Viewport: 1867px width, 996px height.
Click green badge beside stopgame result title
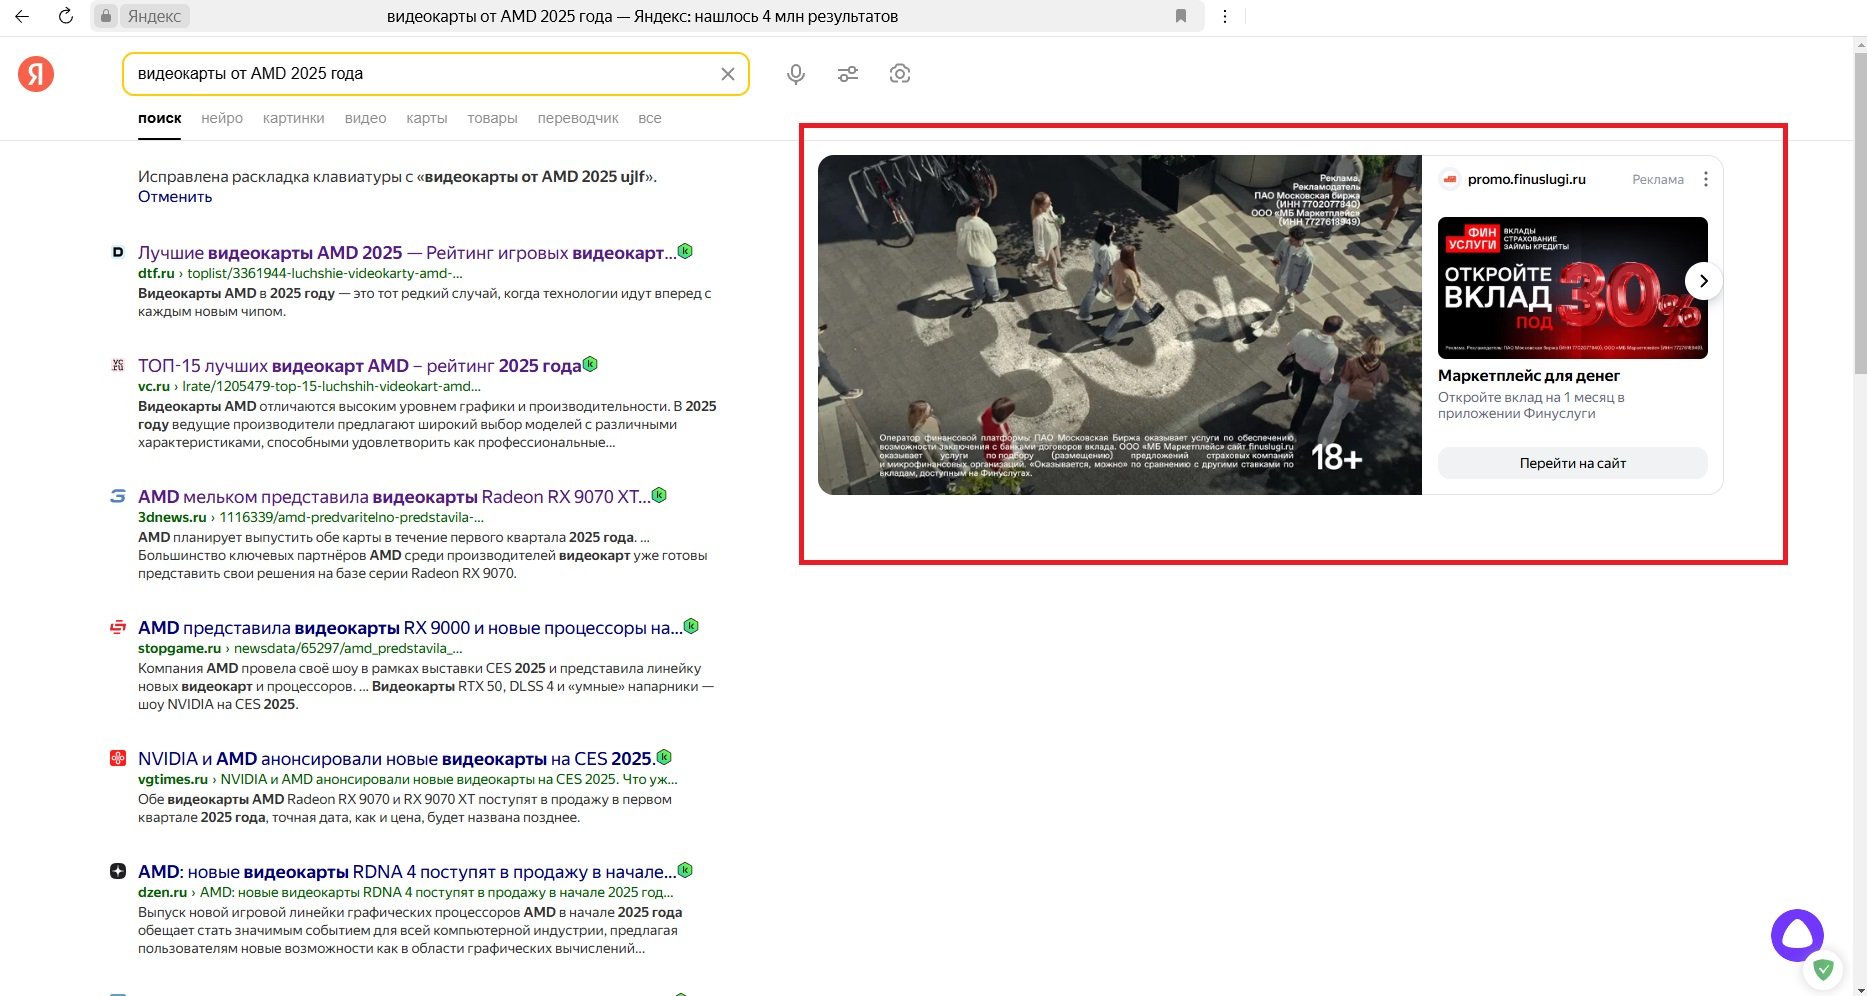point(691,626)
